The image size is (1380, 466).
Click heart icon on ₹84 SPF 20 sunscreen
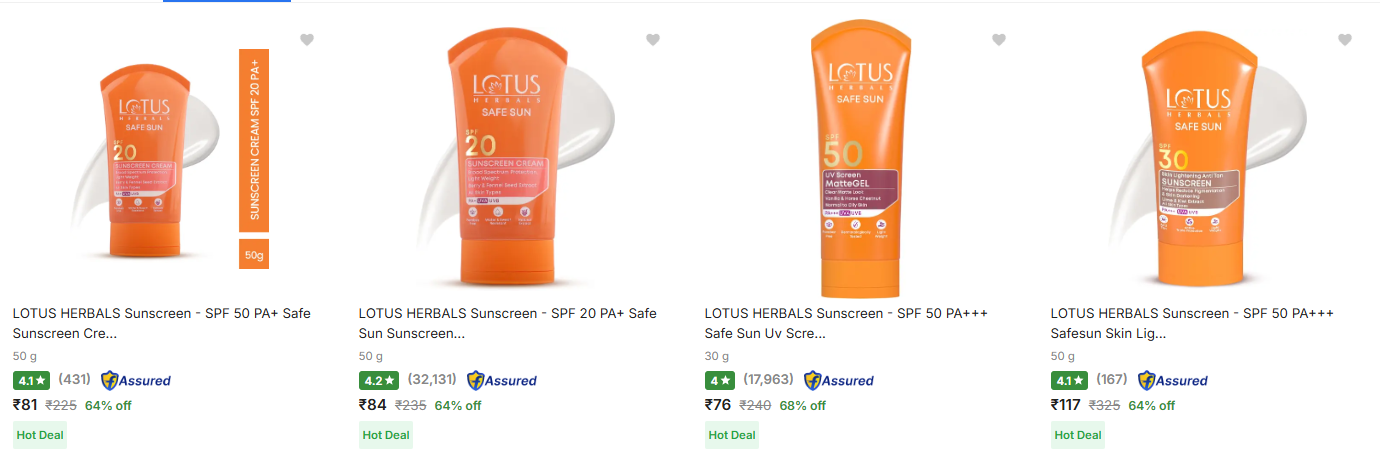point(653,40)
